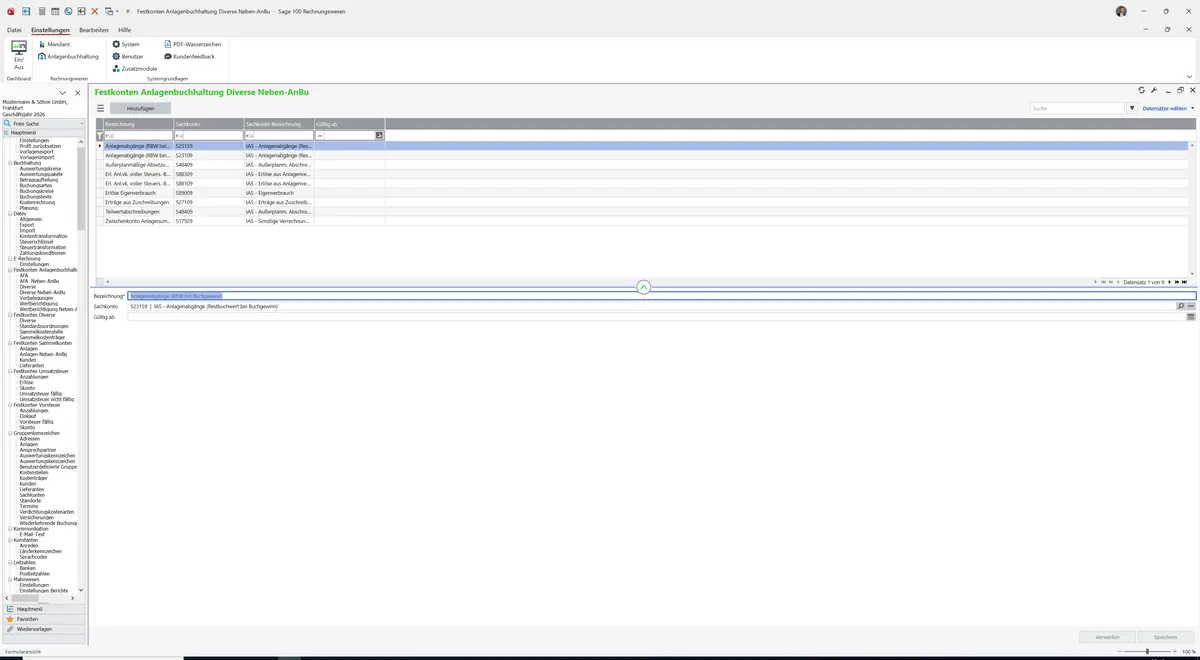1200x660 pixels.
Task: Click the refresh icon of the form
Action: click(1142, 91)
